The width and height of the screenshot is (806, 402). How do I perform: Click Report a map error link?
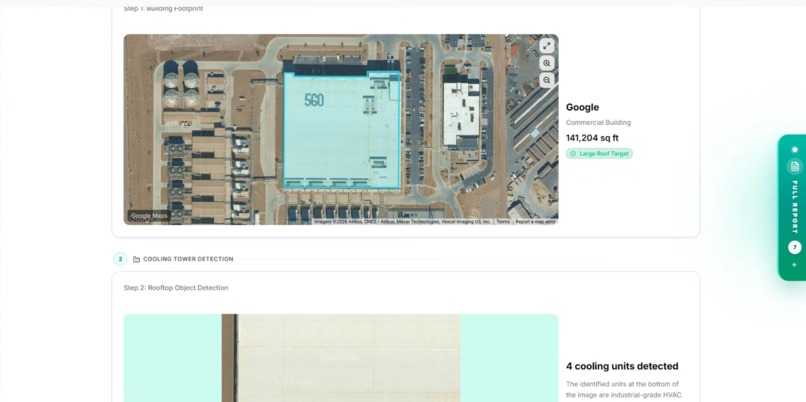click(x=535, y=222)
